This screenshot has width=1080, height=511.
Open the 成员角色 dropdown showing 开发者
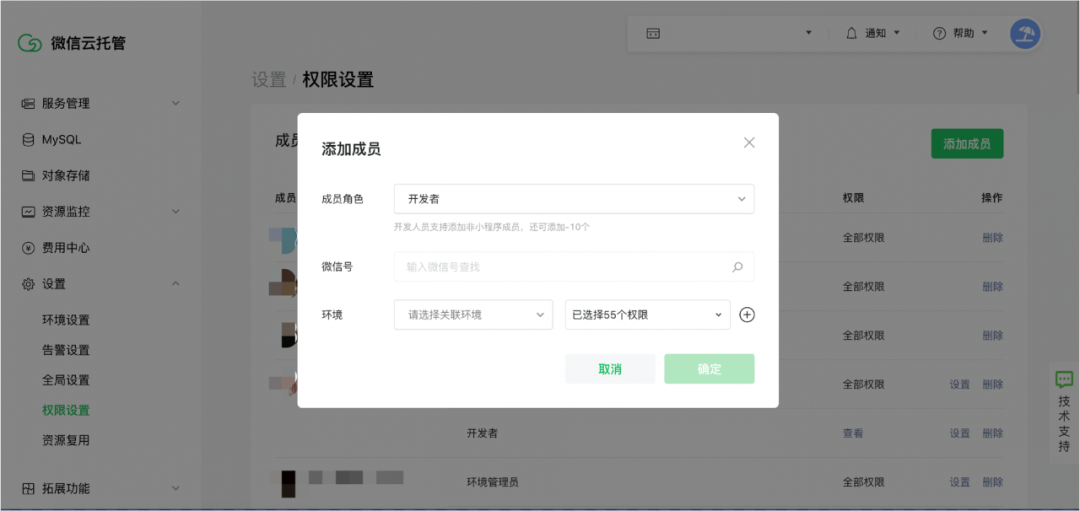574,199
